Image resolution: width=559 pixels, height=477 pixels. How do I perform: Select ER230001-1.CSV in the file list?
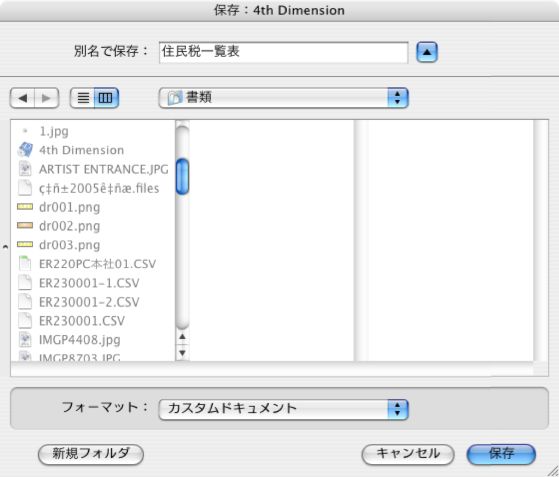(89, 283)
